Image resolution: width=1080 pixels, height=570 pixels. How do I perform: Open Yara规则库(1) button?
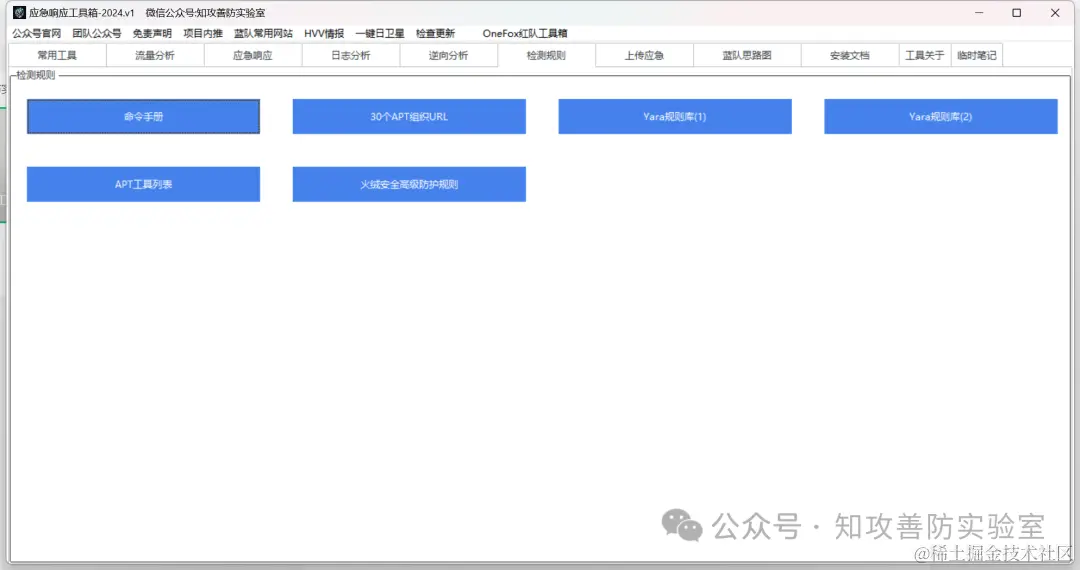pos(675,116)
